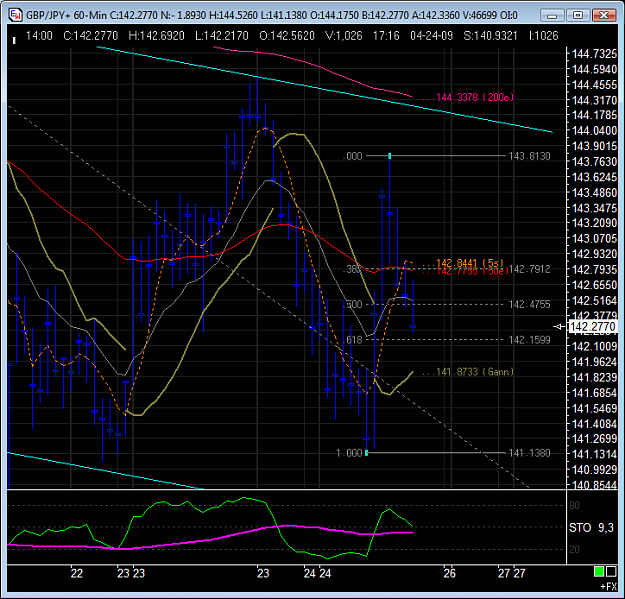The image size is (625, 599).
Task: Click the 26 date label on time axis
Action: (450, 573)
